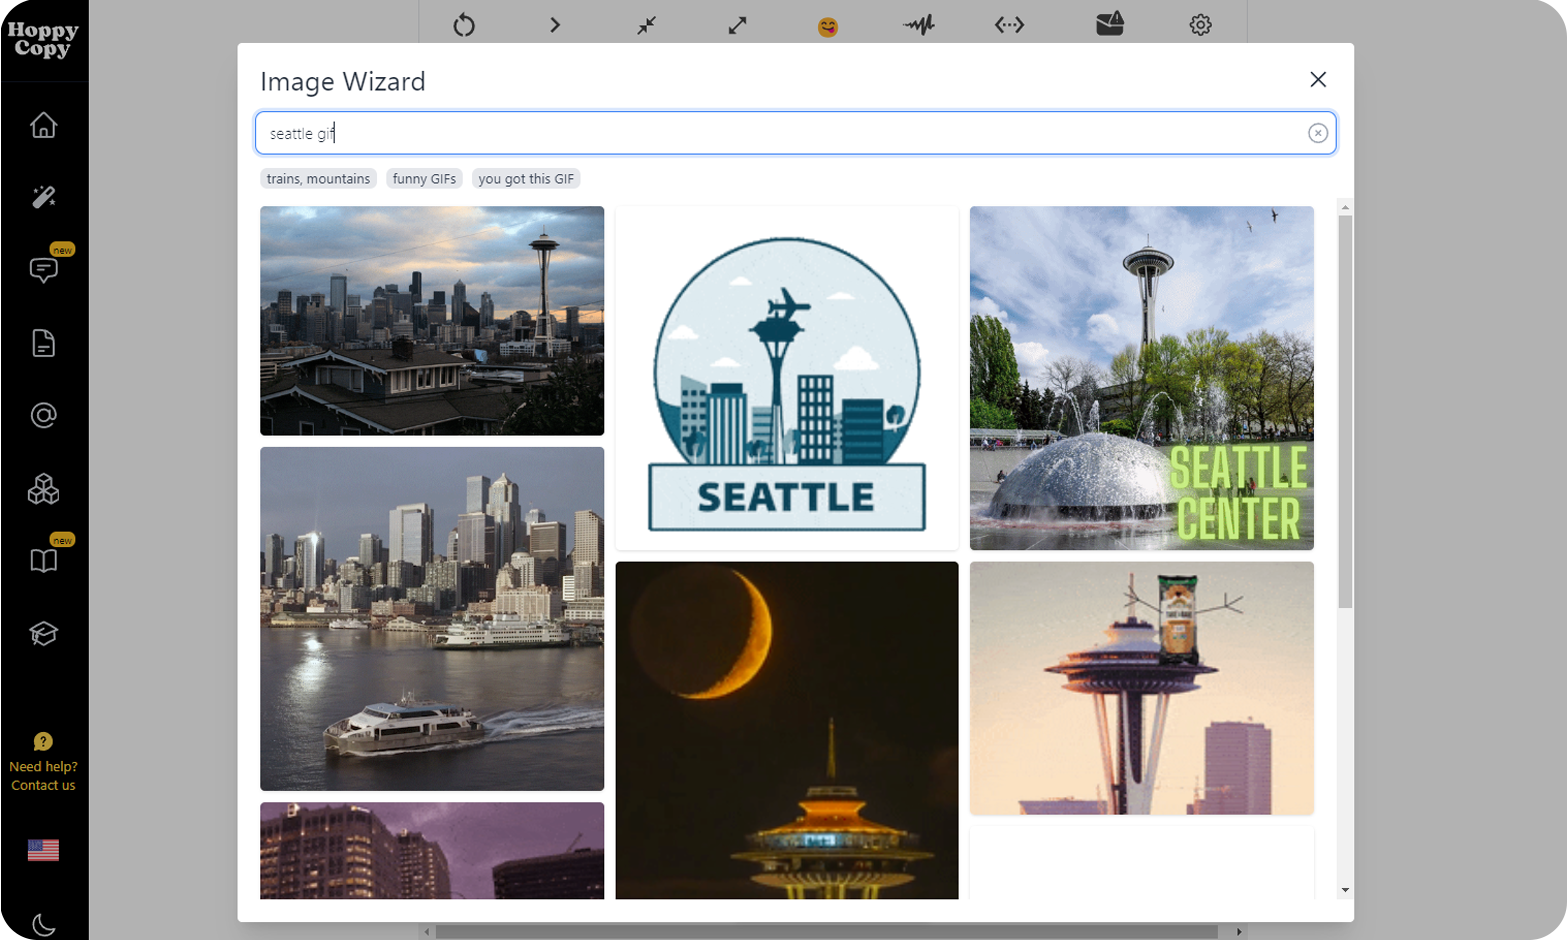Select the home icon in the sidebar
Viewport: 1567px width, 940px height.
[43, 124]
